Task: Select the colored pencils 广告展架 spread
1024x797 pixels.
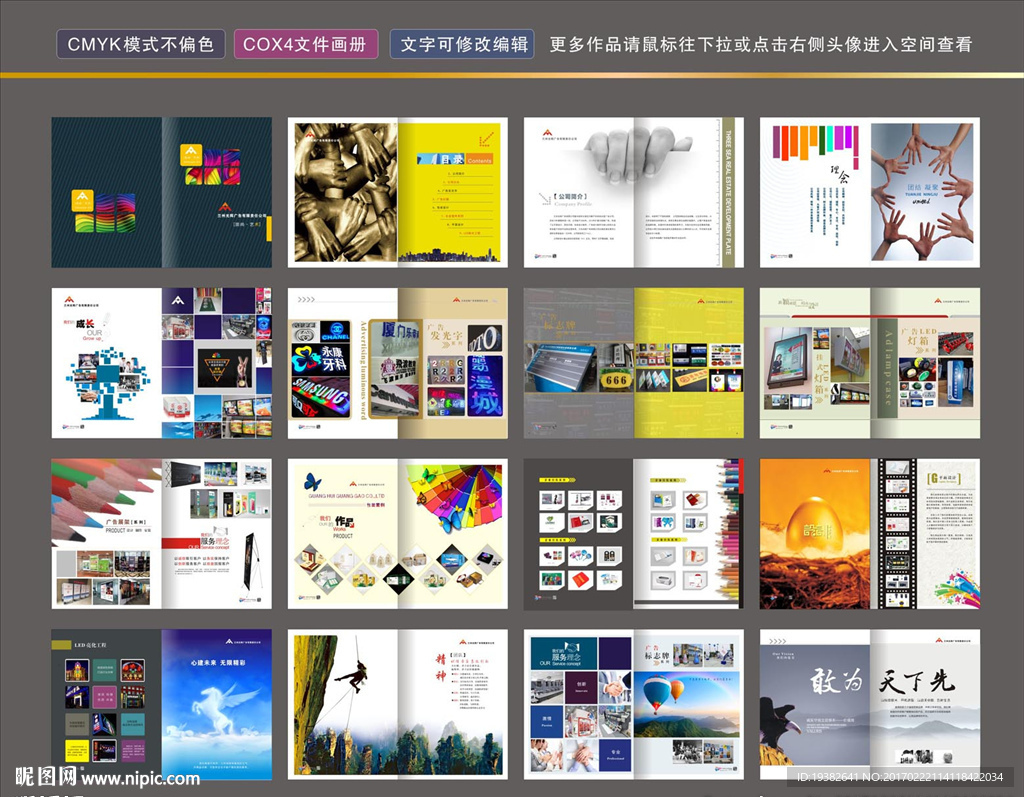Action: point(161,534)
